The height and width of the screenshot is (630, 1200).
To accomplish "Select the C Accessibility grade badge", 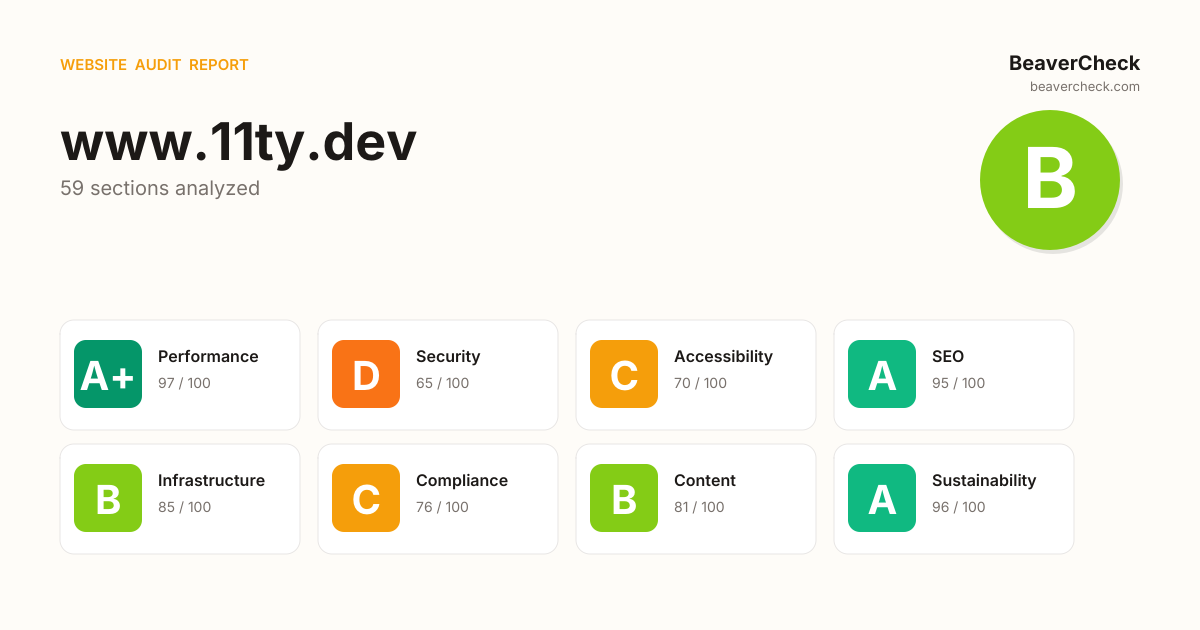I will 624,374.
